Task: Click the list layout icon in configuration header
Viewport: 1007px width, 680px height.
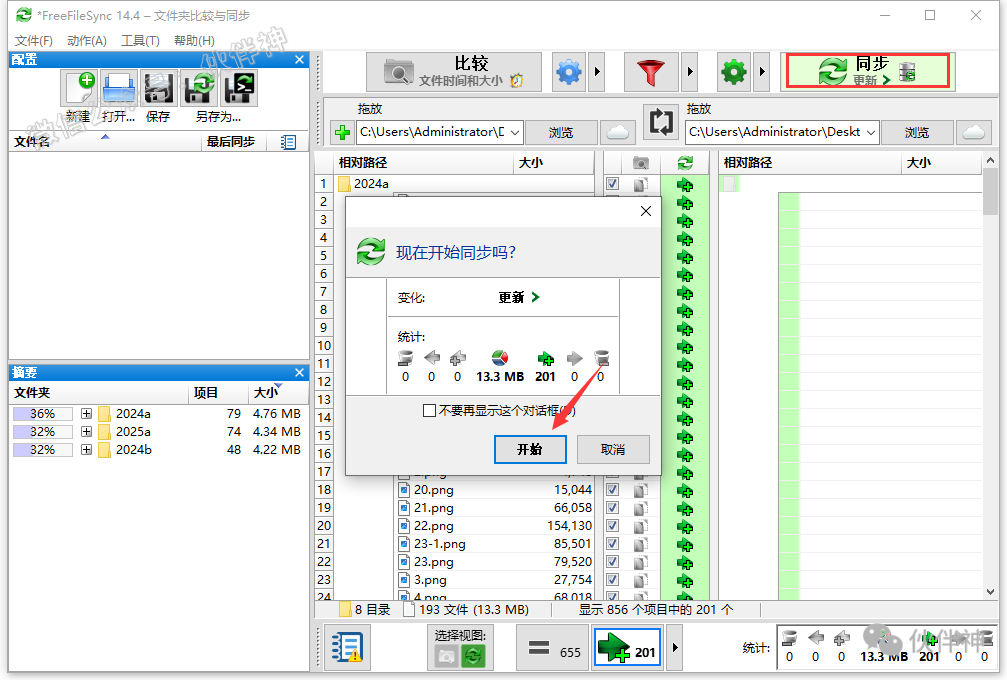Action: pos(288,142)
